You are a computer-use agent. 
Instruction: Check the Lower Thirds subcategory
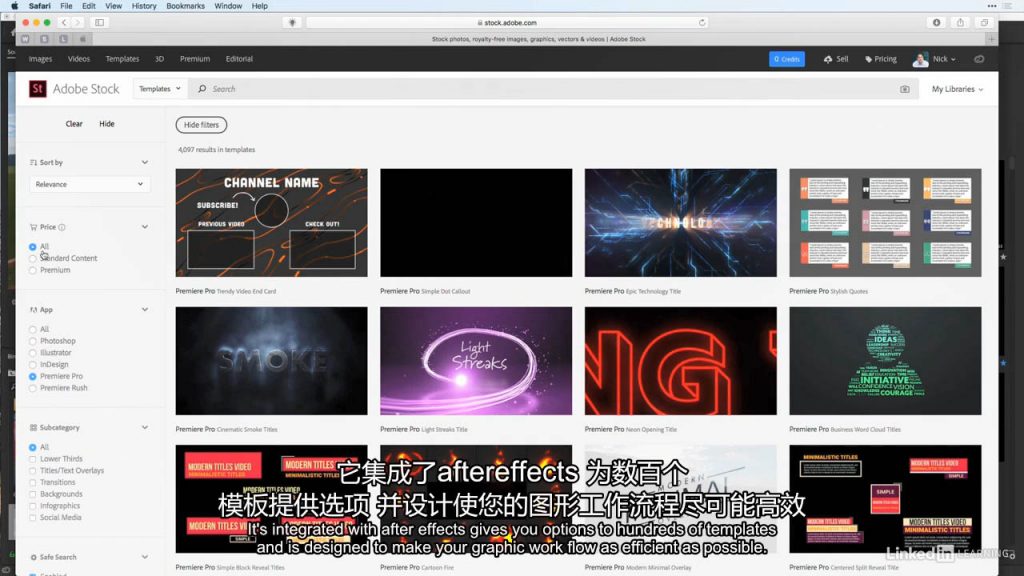(x=33, y=459)
